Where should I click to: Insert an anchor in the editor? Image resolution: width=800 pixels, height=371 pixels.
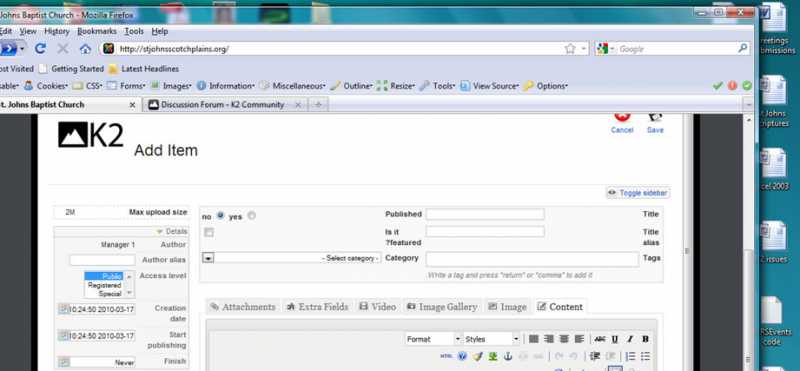(x=508, y=356)
